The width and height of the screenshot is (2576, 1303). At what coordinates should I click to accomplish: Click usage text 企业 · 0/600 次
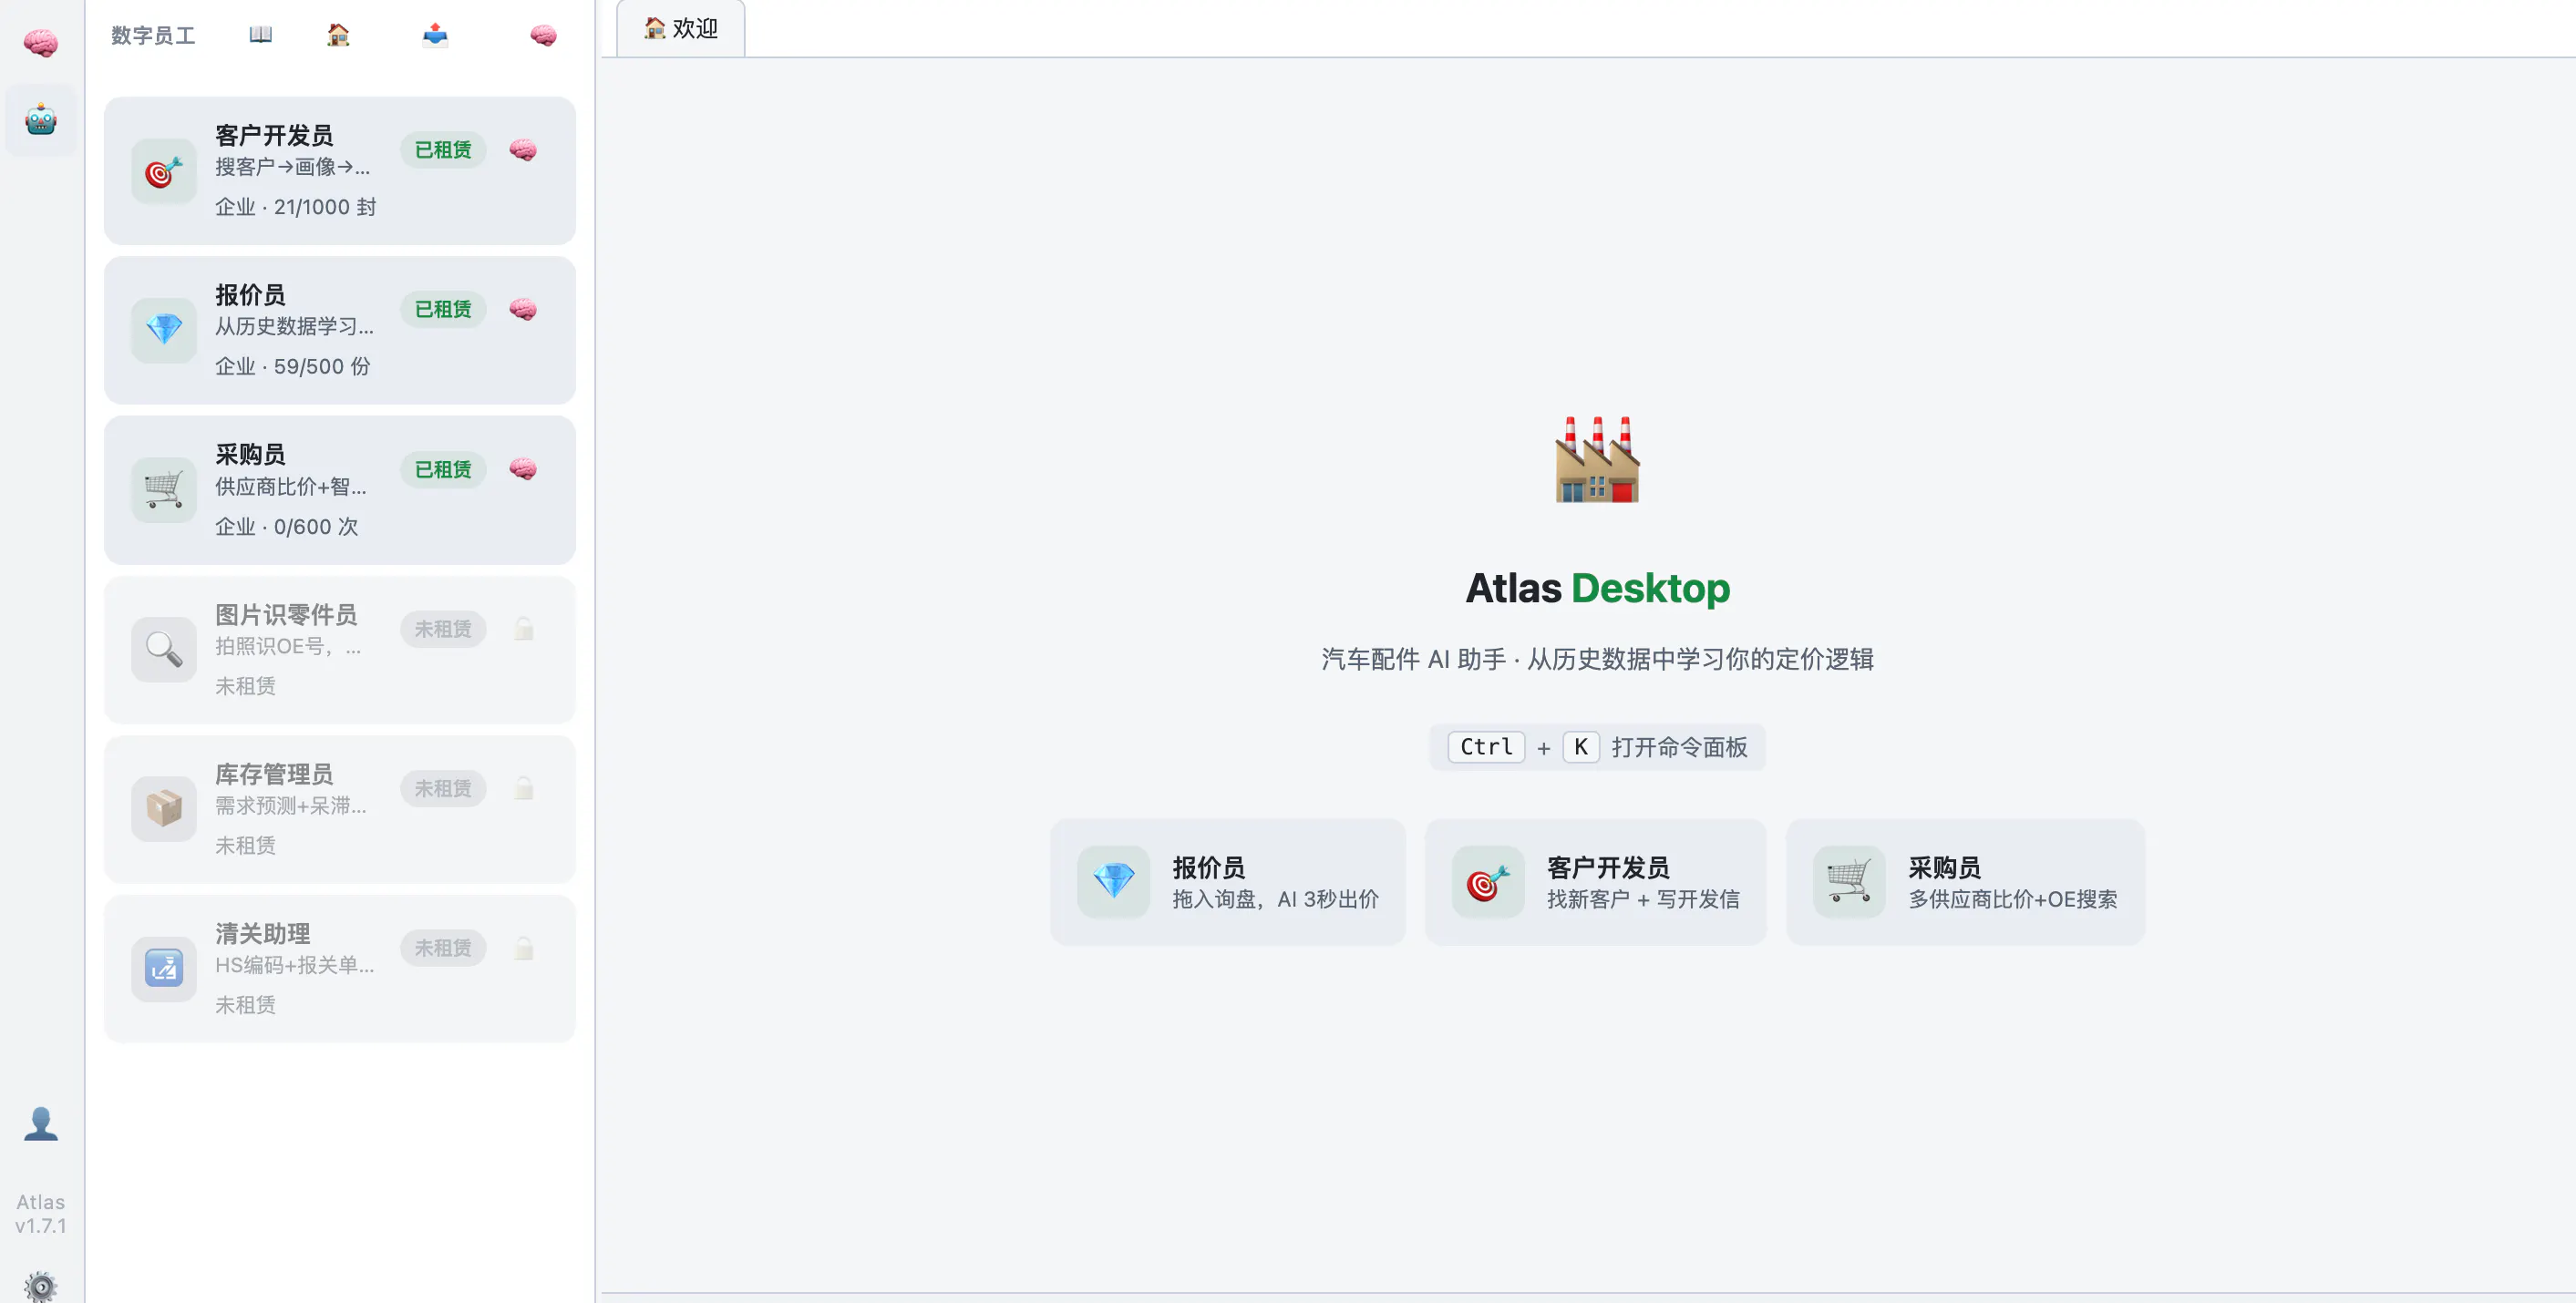287,526
